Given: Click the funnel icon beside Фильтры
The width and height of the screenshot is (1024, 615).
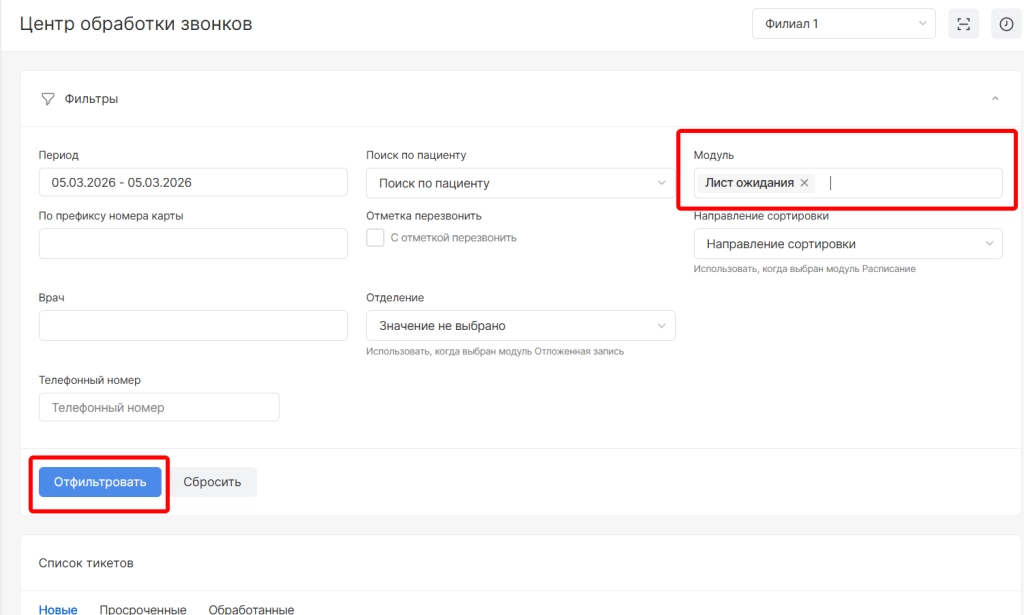Looking at the screenshot, I should [x=47, y=99].
